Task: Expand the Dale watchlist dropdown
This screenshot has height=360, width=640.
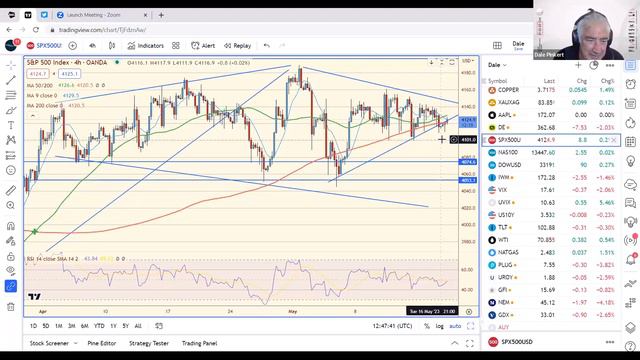Action: pos(497,65)
